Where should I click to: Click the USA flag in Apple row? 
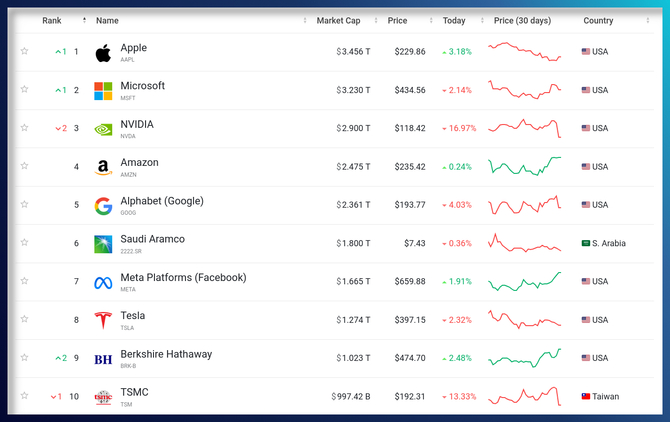[586, 52]
